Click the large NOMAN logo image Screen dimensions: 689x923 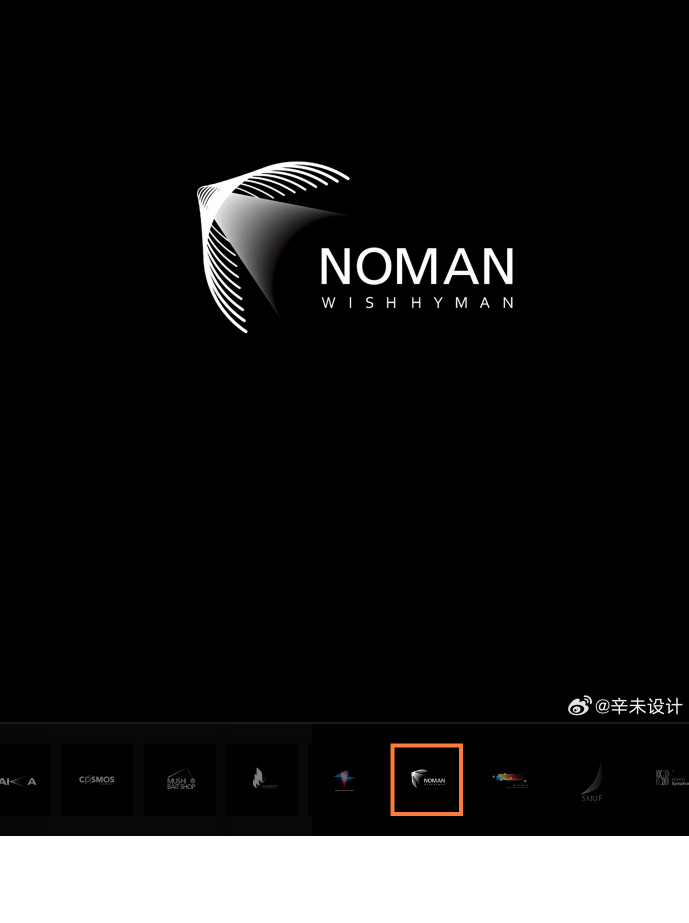coord(355,247)
